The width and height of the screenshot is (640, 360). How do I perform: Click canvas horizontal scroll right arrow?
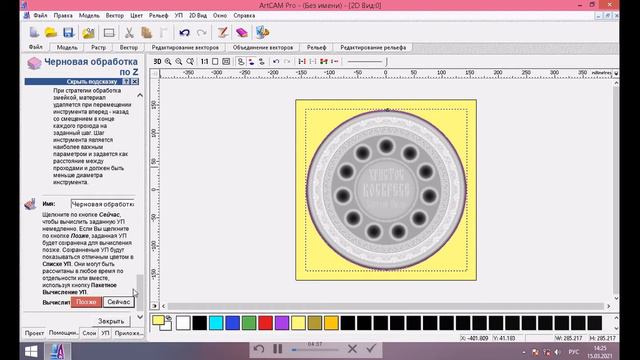click(x=609, y=306)
